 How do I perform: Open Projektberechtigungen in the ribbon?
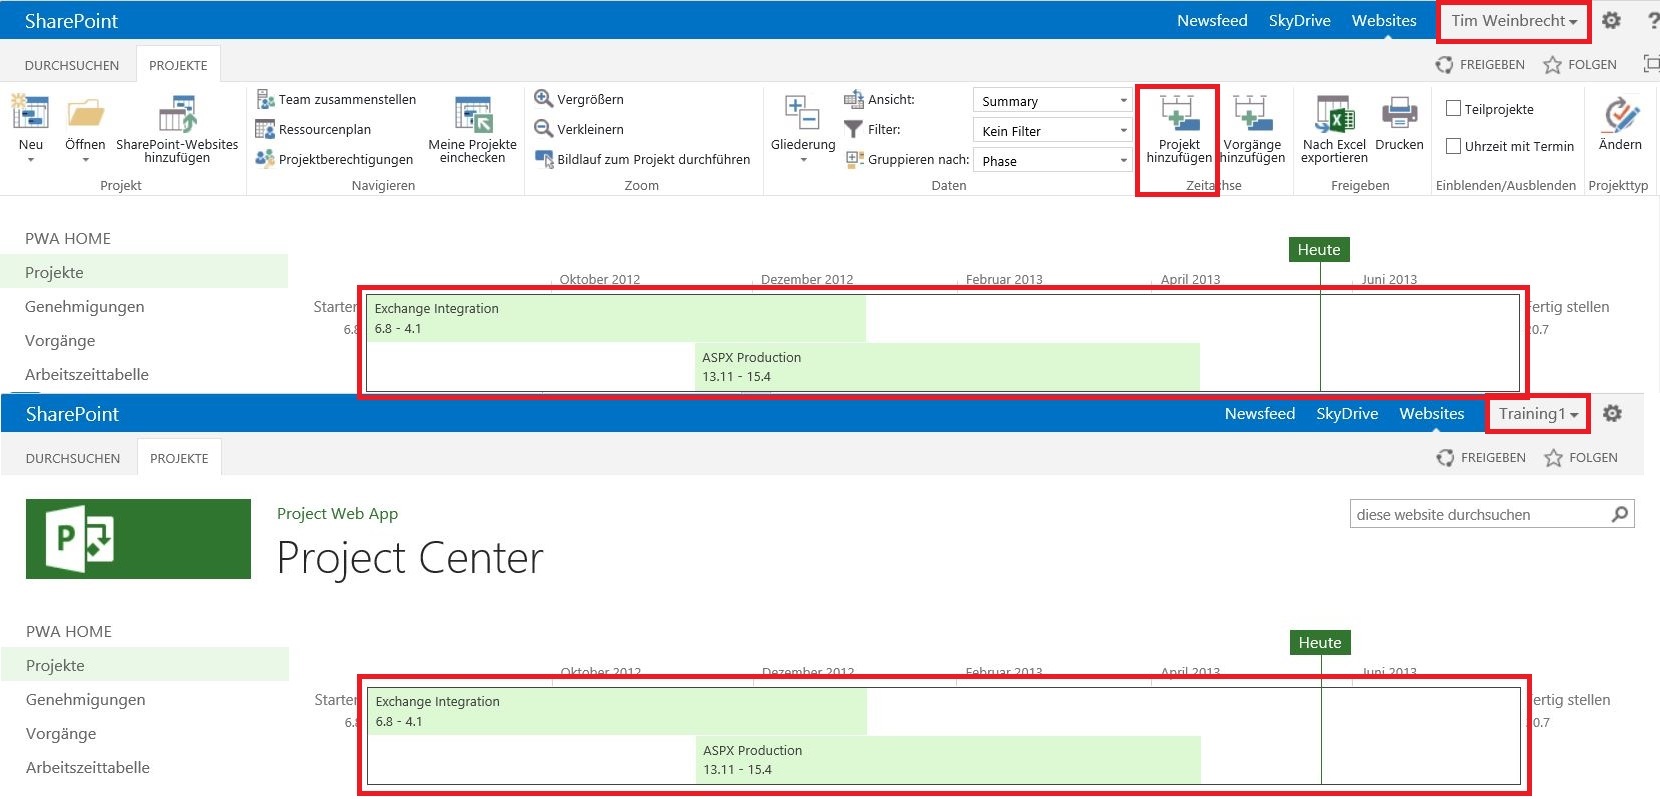point(334,159)
